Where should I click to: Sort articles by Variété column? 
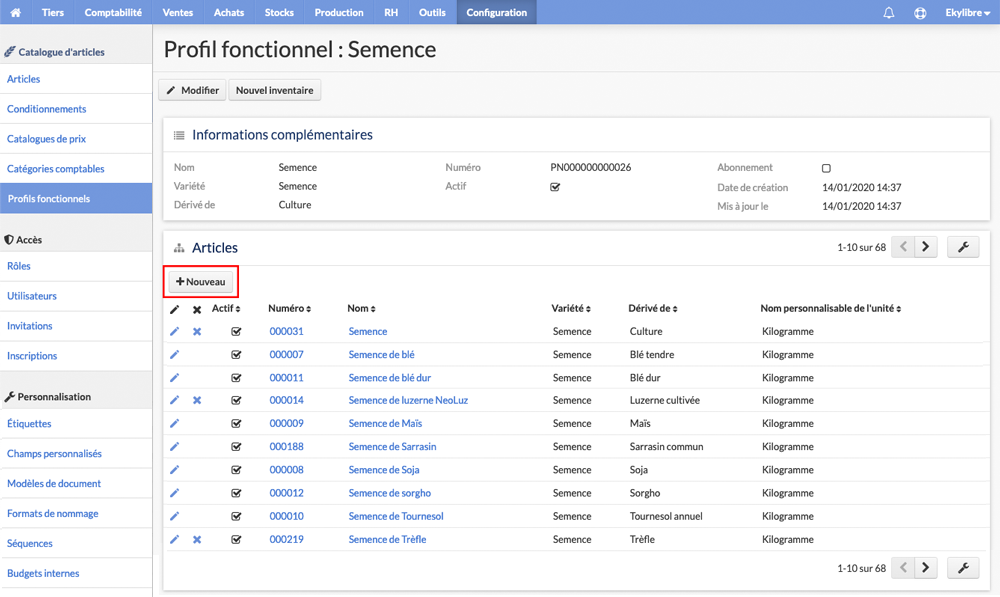click(x=571, y=308)
